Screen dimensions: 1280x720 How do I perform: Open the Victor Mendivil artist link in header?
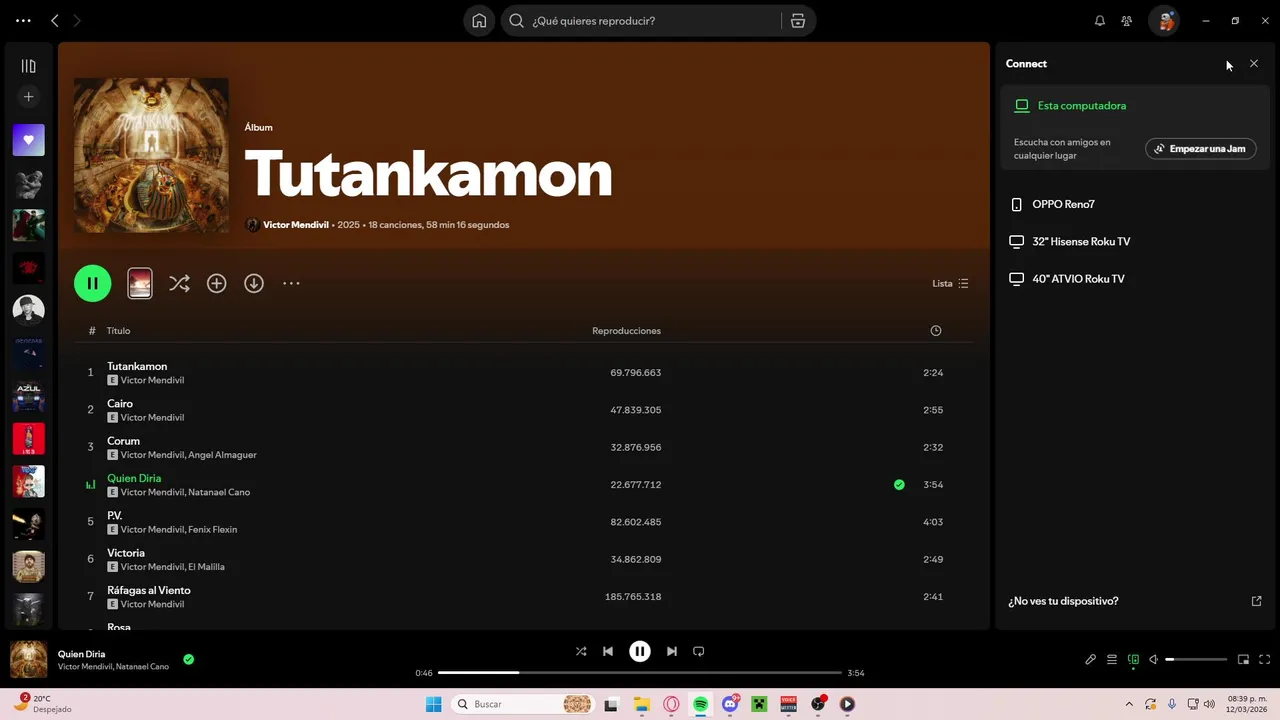[x=295, y=225]
